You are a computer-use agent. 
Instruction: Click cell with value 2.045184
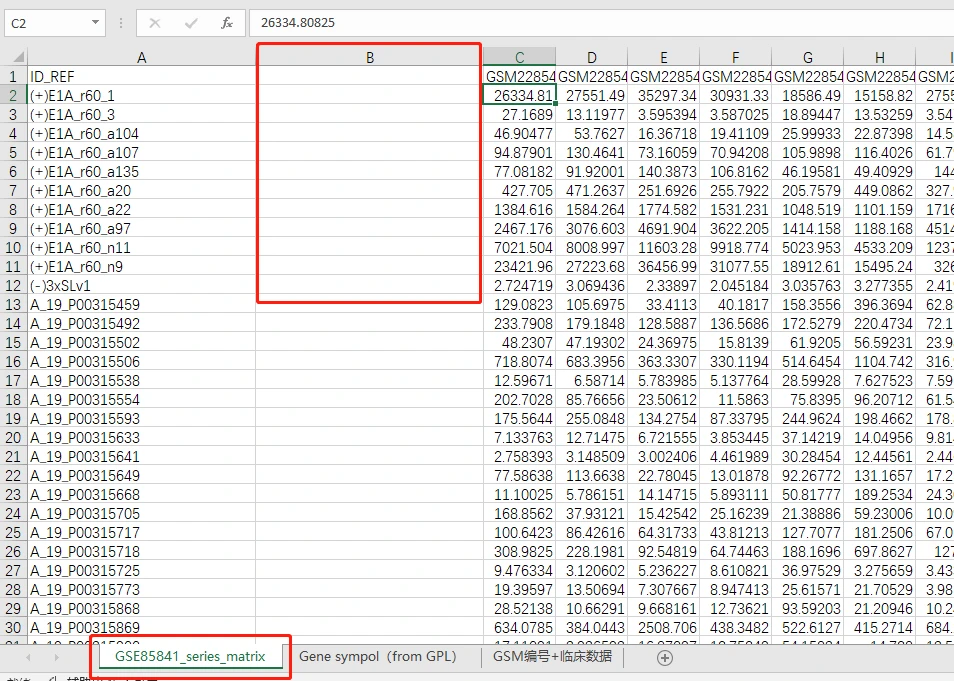(735, 285)
